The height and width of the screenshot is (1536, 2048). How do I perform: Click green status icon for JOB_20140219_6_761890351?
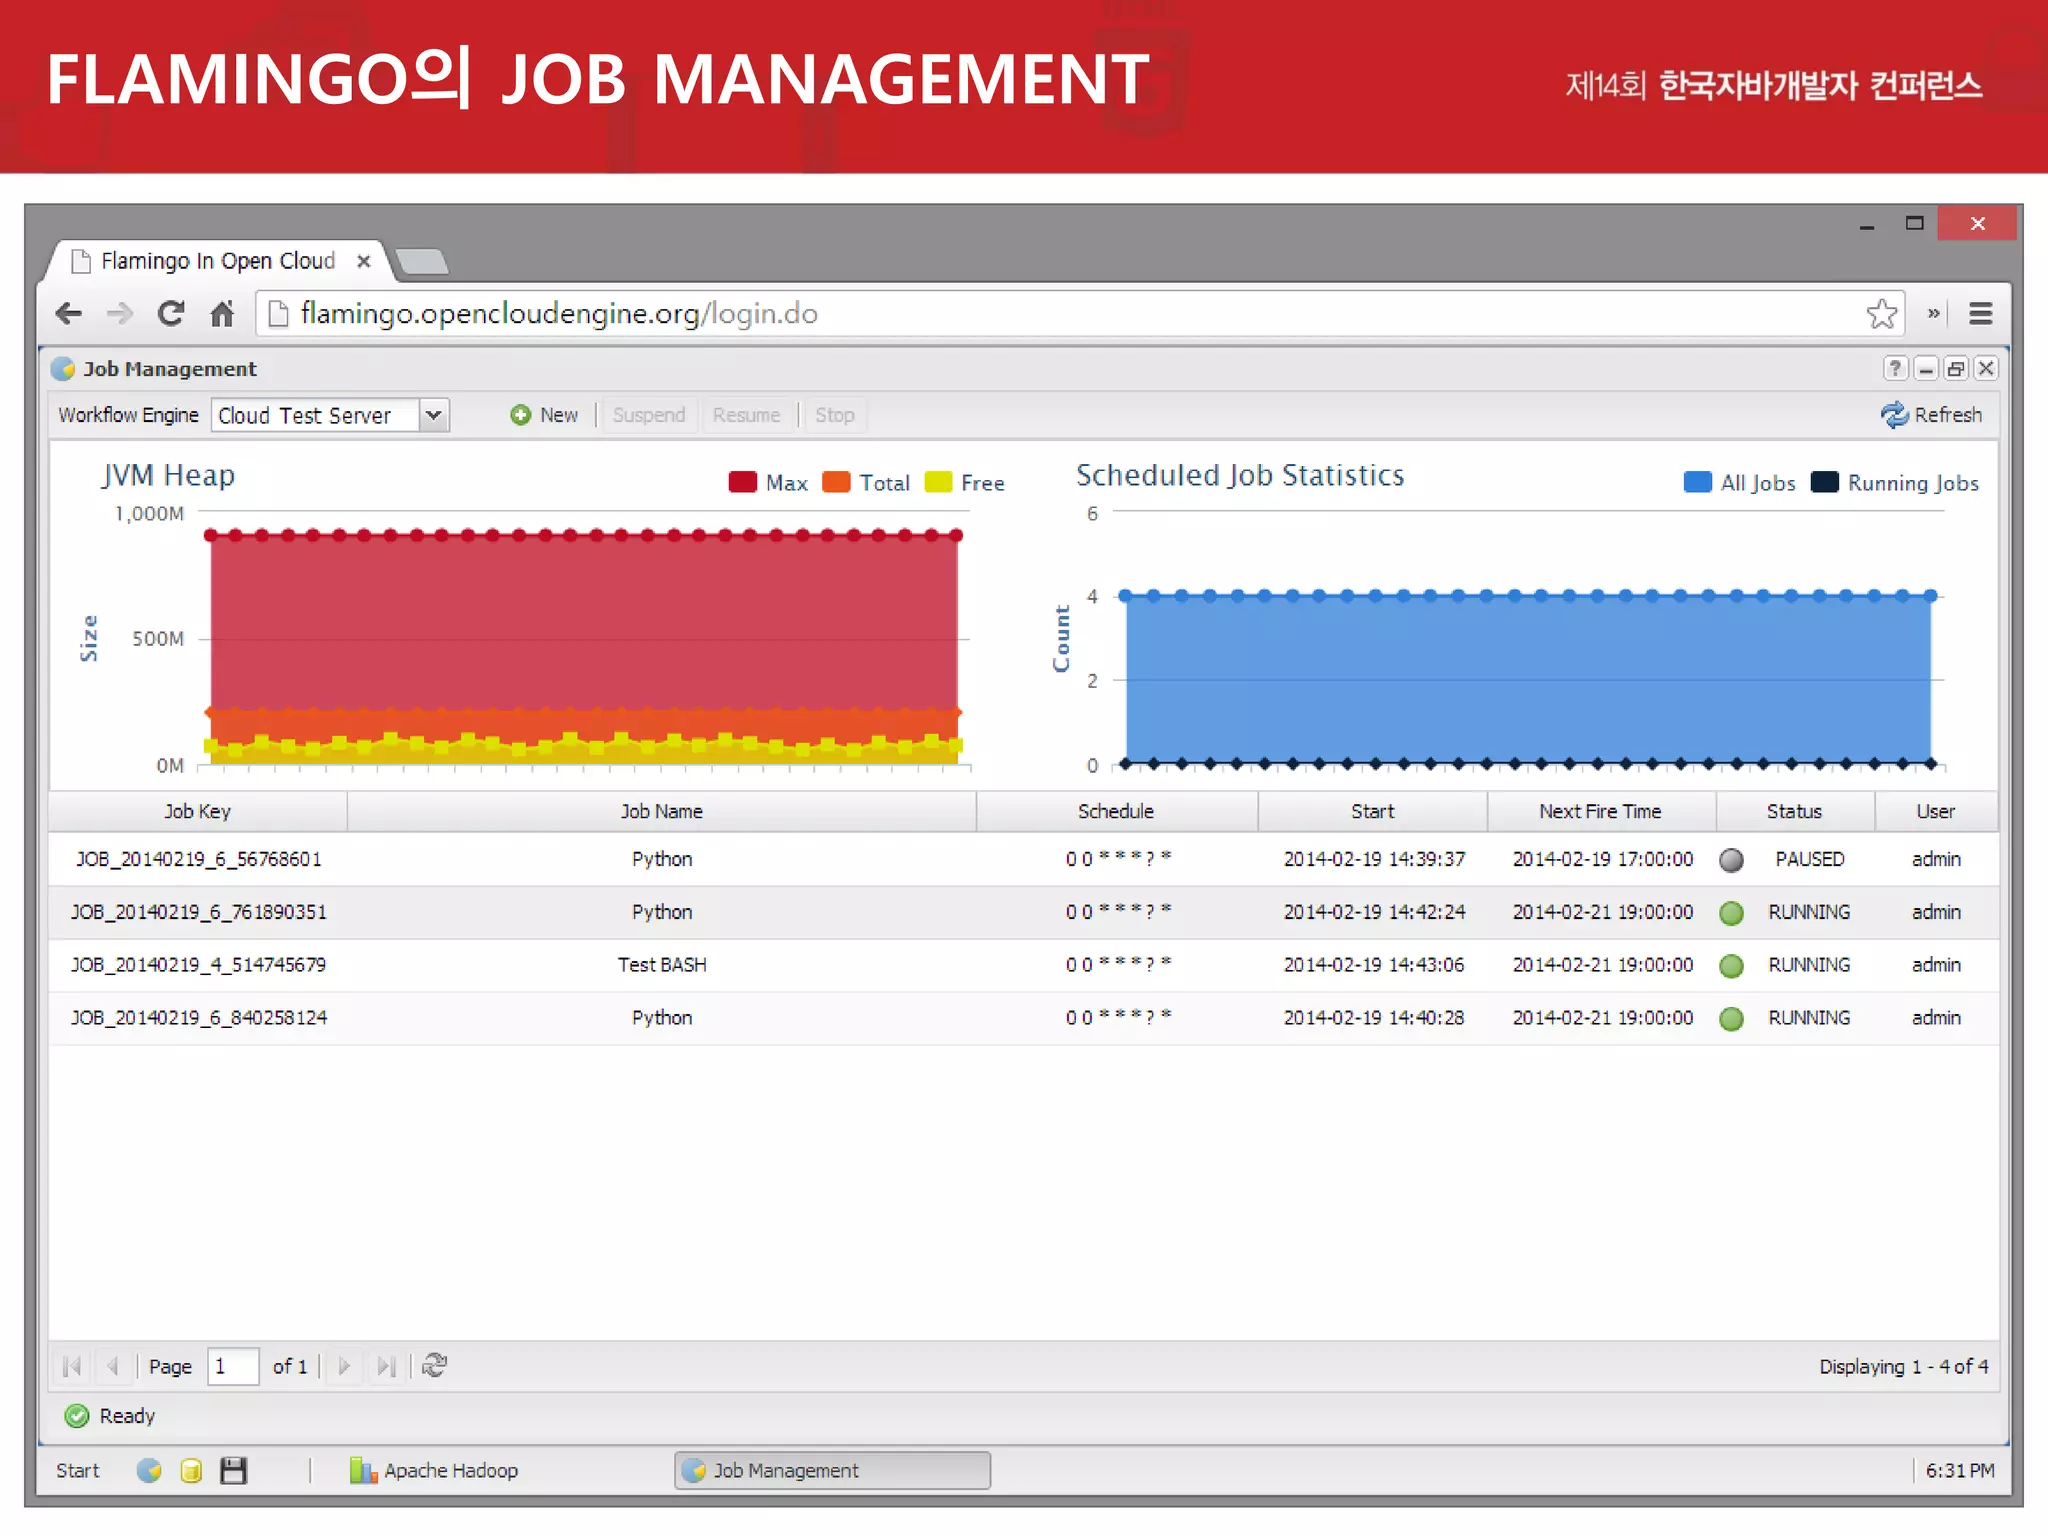point(1731,913)
